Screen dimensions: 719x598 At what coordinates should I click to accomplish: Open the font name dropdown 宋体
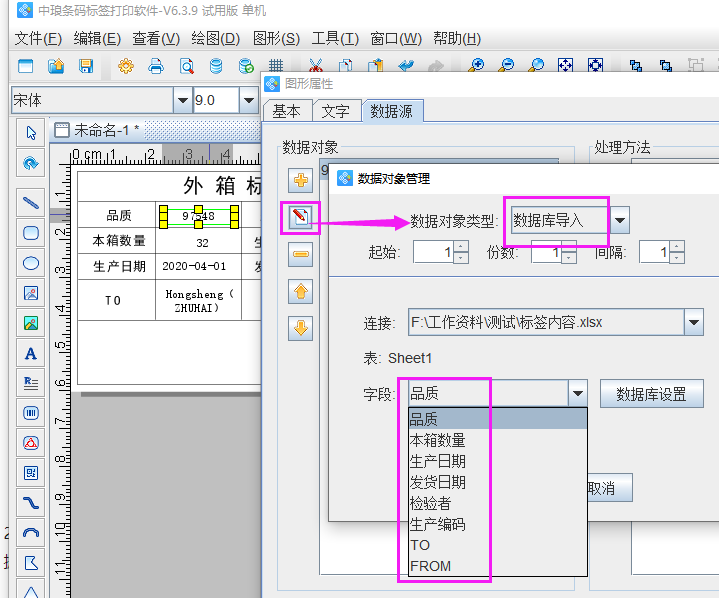pyautogui.click(x=182, y=100)
